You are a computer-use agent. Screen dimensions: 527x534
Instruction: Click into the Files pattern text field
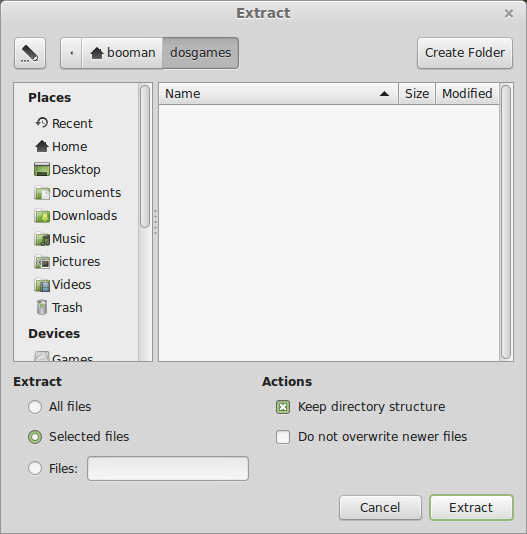coord(168,469)
